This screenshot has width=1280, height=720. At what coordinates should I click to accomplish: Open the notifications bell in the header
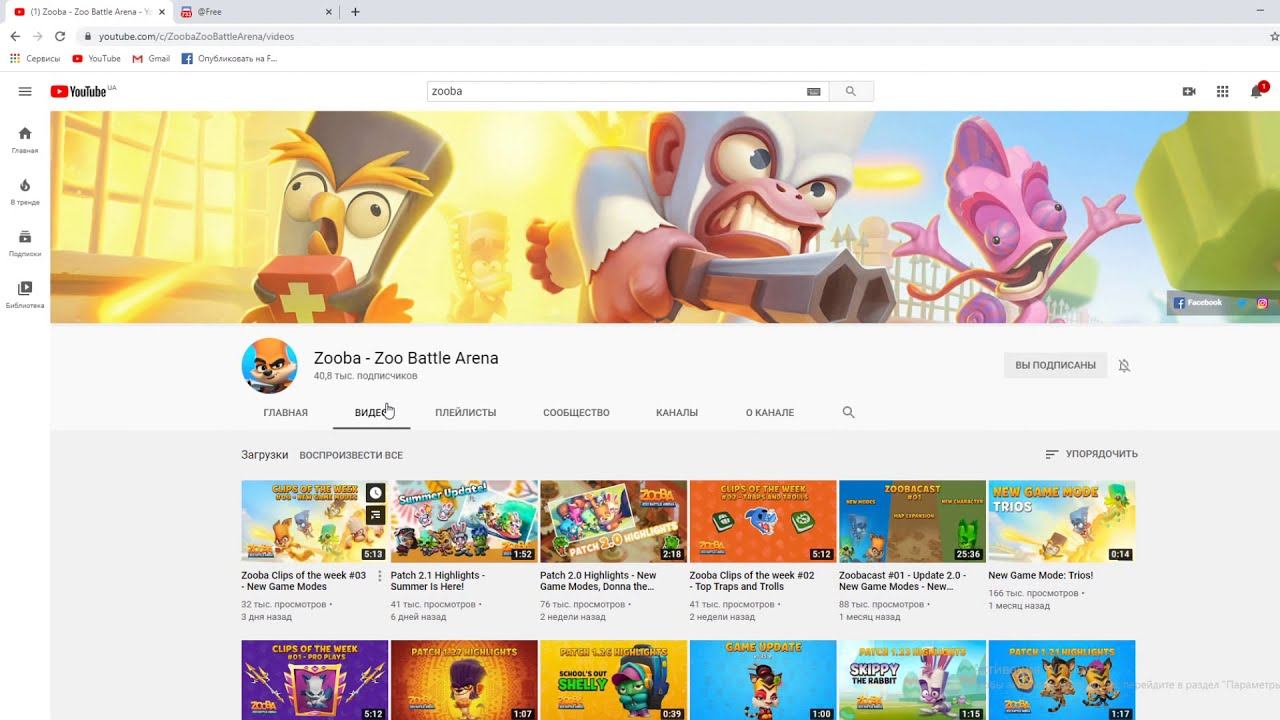click(x=1257, y=91)
